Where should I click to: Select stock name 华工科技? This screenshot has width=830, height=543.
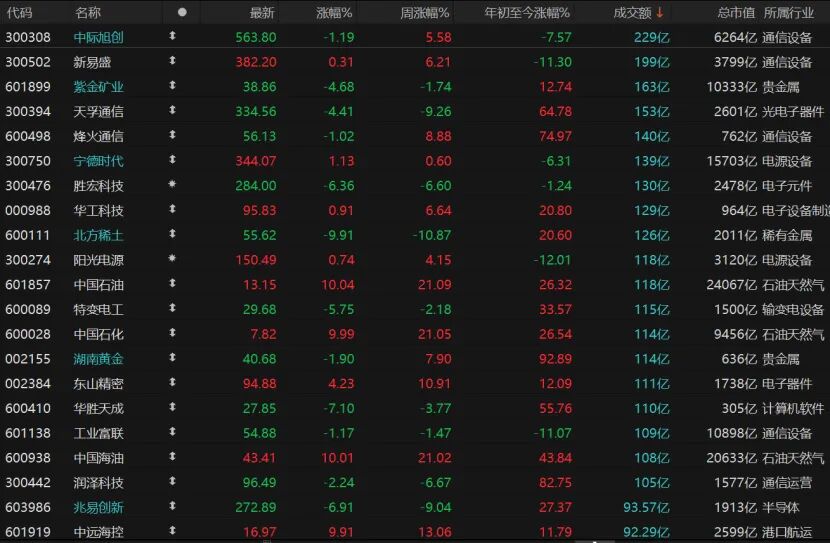[x=98, y=211]
